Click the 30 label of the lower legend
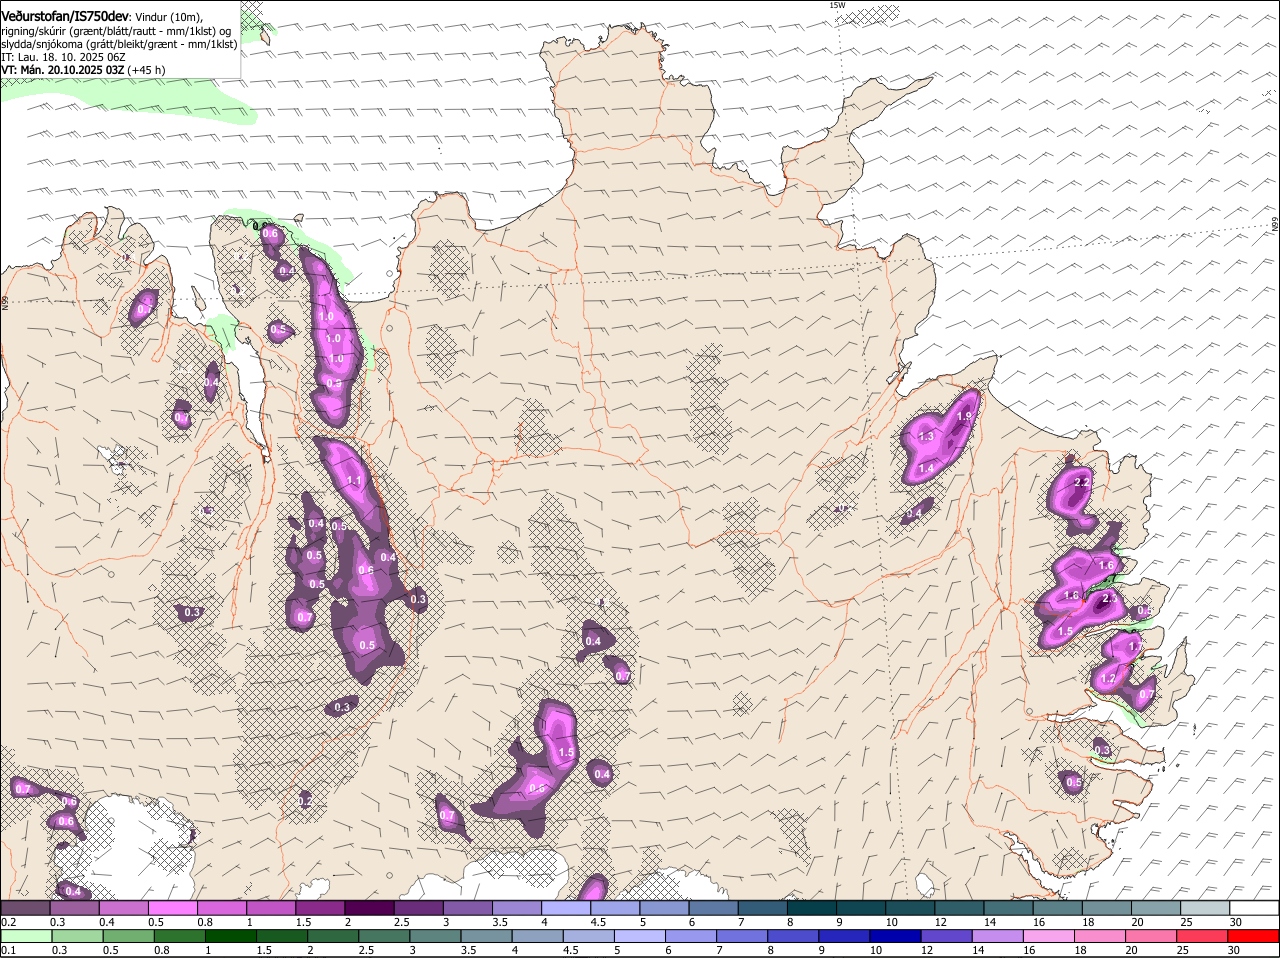Image resolution: width=1280 pixels, height=958 pixels. [x=1233, y=951]
